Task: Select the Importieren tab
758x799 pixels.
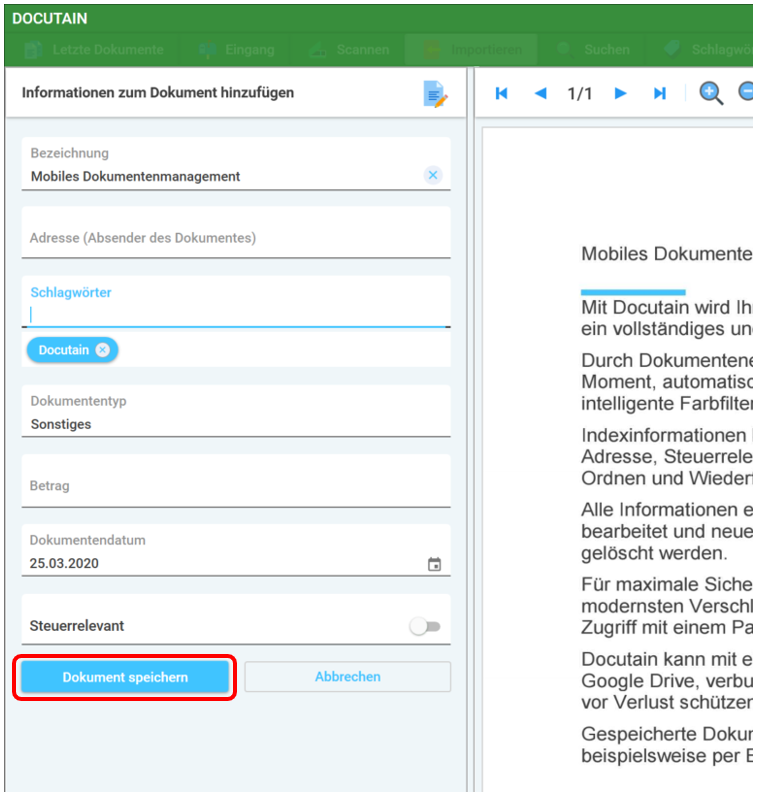Action: (472, 50)
